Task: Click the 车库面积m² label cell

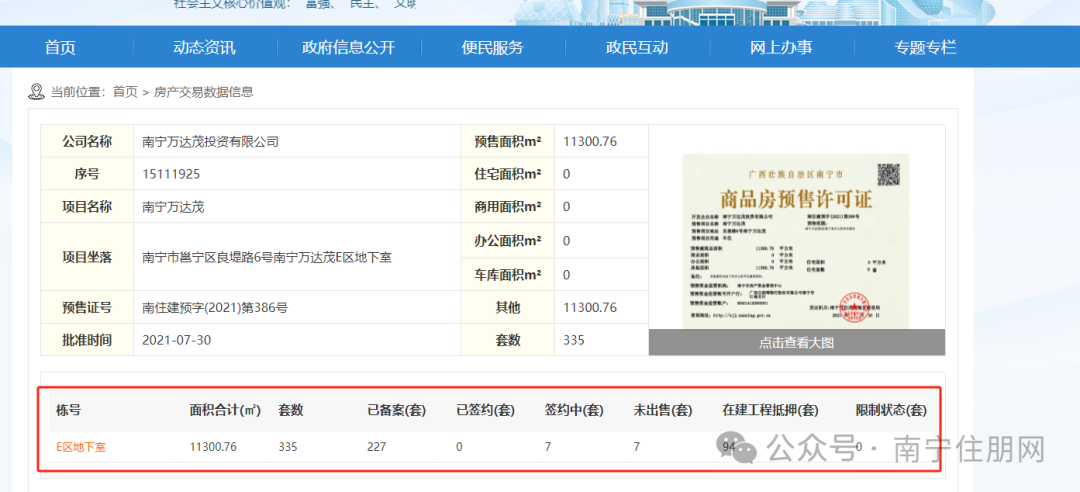Action: 508,274
